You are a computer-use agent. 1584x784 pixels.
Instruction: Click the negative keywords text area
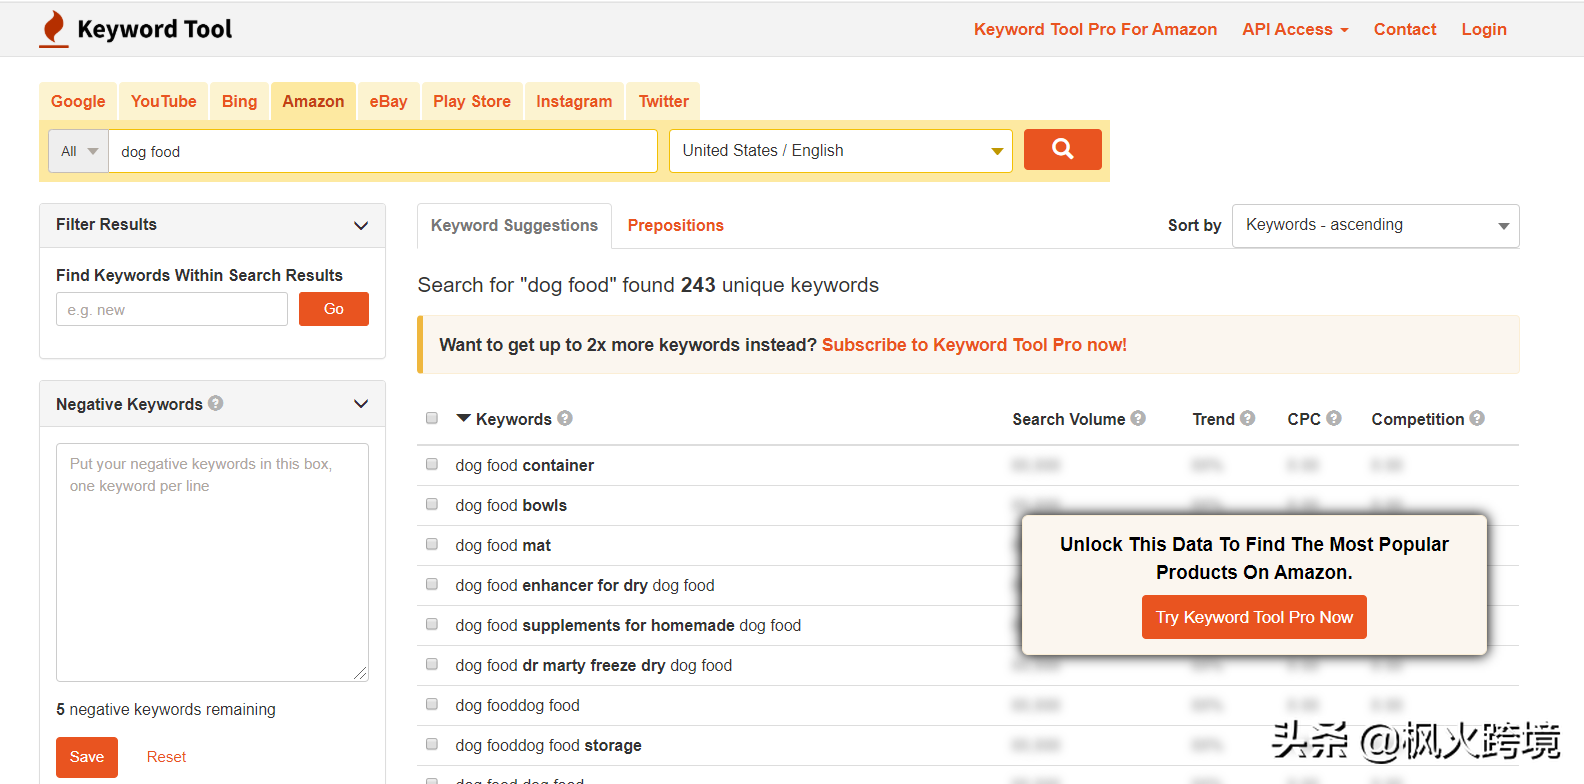tap(212, 562)
